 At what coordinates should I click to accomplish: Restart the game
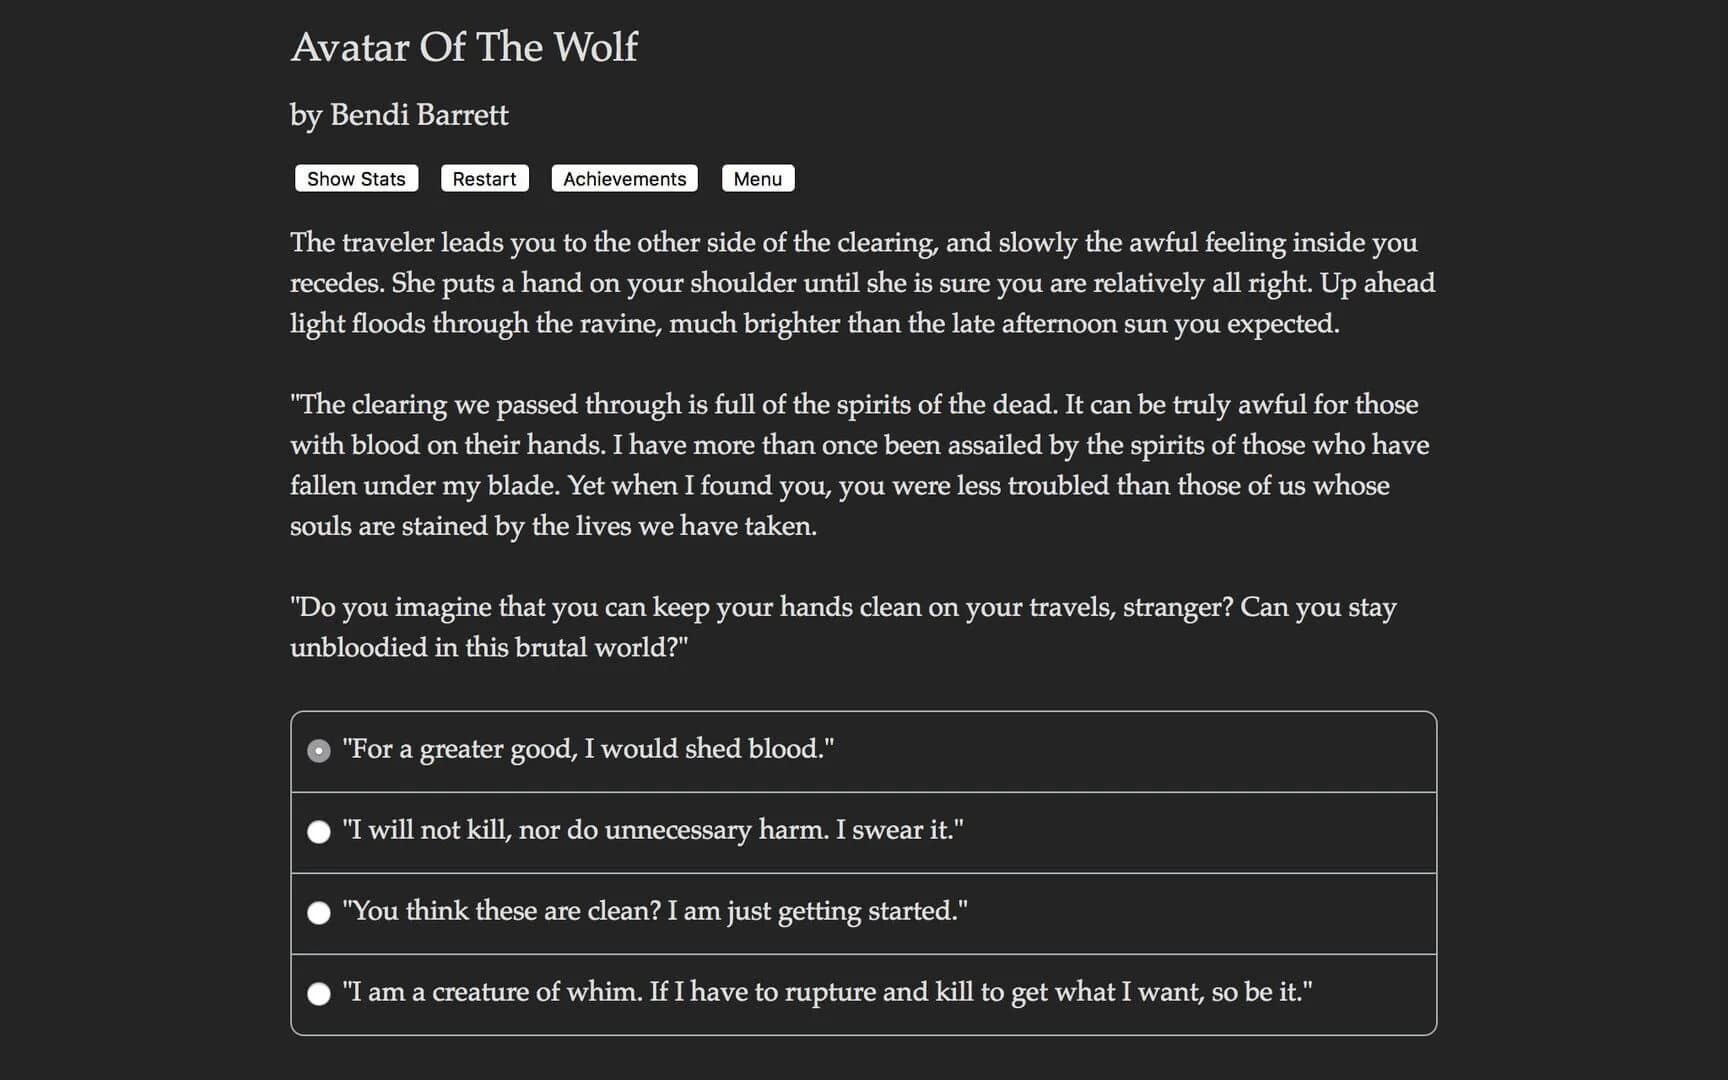(x=484, y=178)
